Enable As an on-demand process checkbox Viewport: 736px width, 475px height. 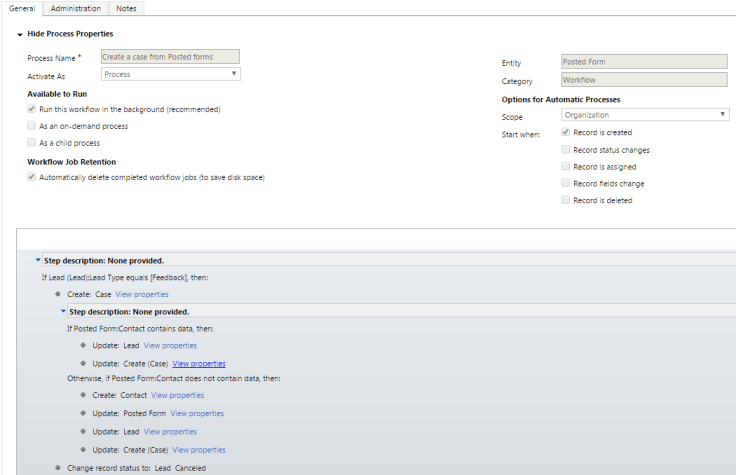(32, 126)
